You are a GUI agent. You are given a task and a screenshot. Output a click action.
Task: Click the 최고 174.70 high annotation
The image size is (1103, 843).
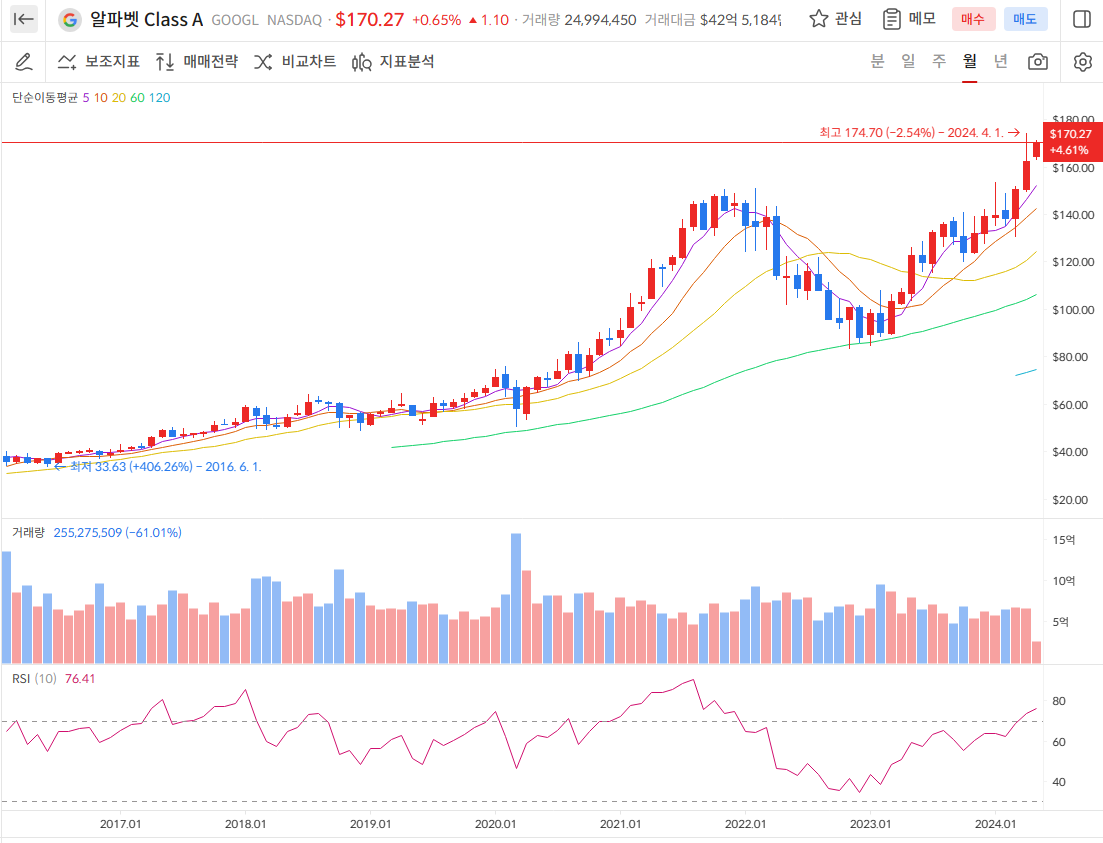point(920,132)
